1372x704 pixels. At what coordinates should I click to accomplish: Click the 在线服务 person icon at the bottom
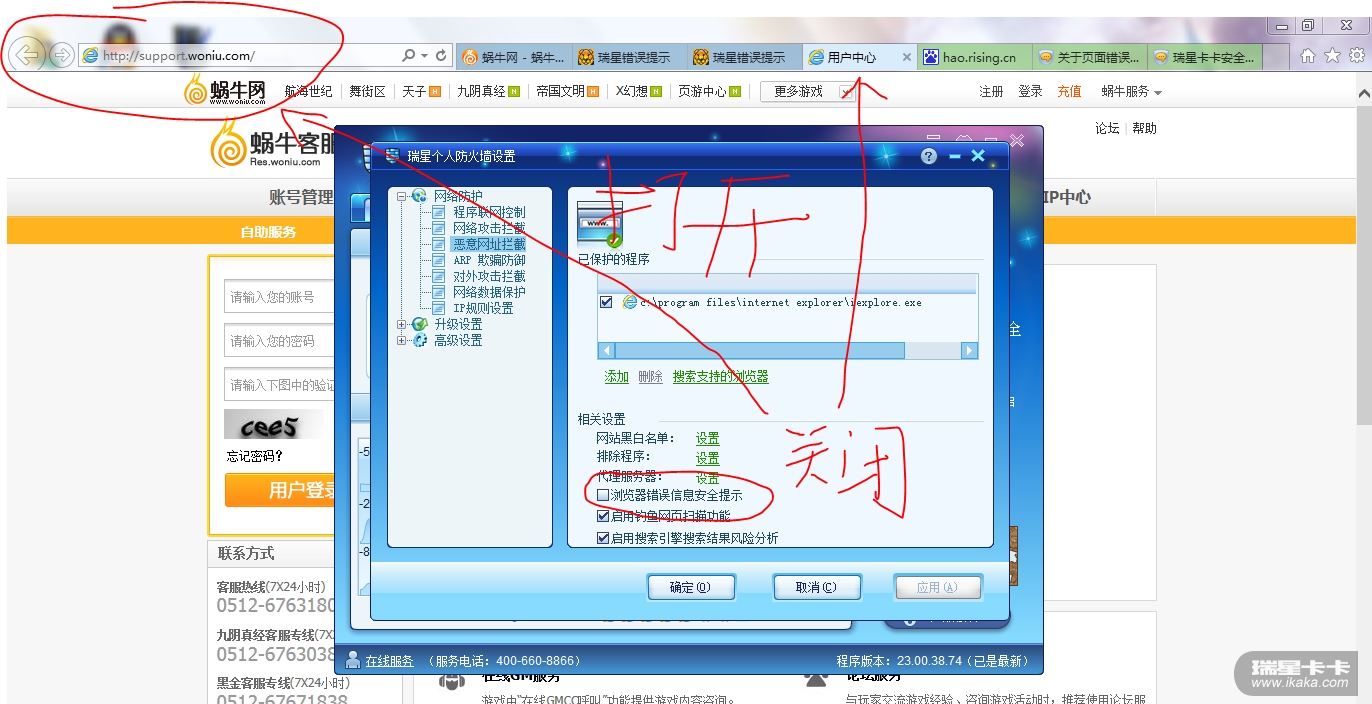[x=352, y=660]
